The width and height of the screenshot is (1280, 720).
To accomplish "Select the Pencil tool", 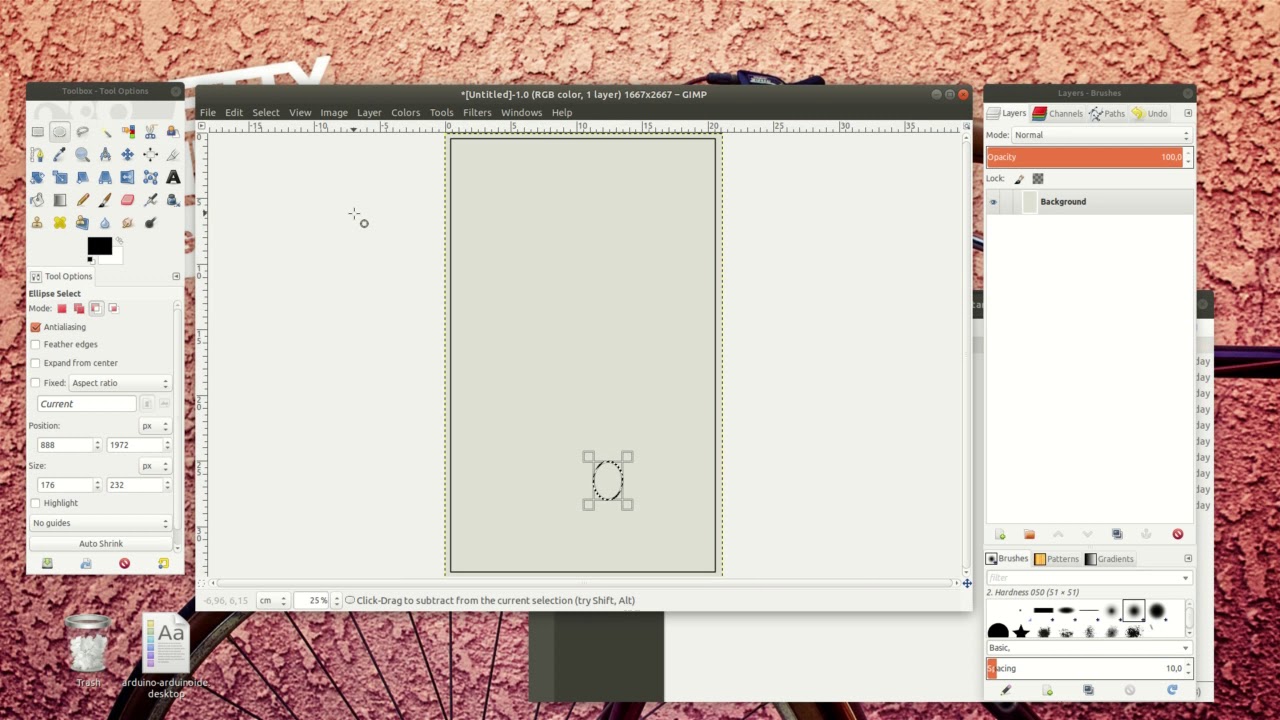I will click(82, 200).
